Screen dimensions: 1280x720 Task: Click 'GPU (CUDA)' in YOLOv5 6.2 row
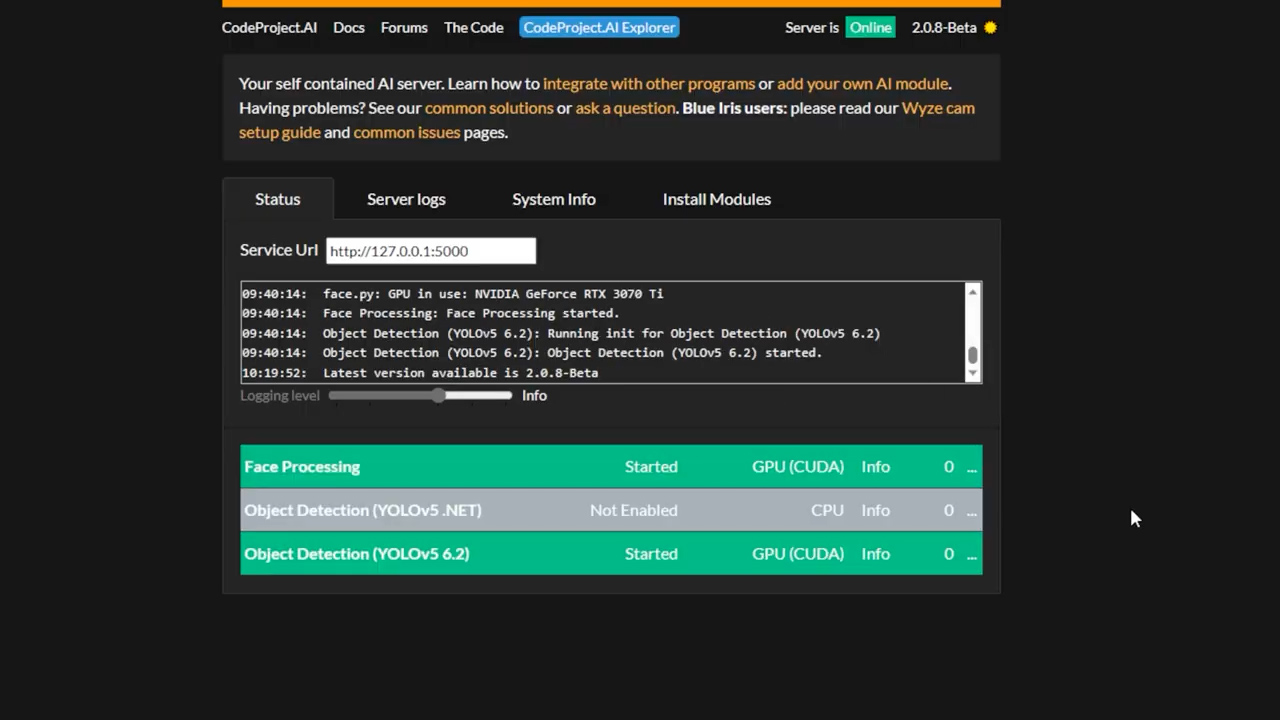click(798, 554)
